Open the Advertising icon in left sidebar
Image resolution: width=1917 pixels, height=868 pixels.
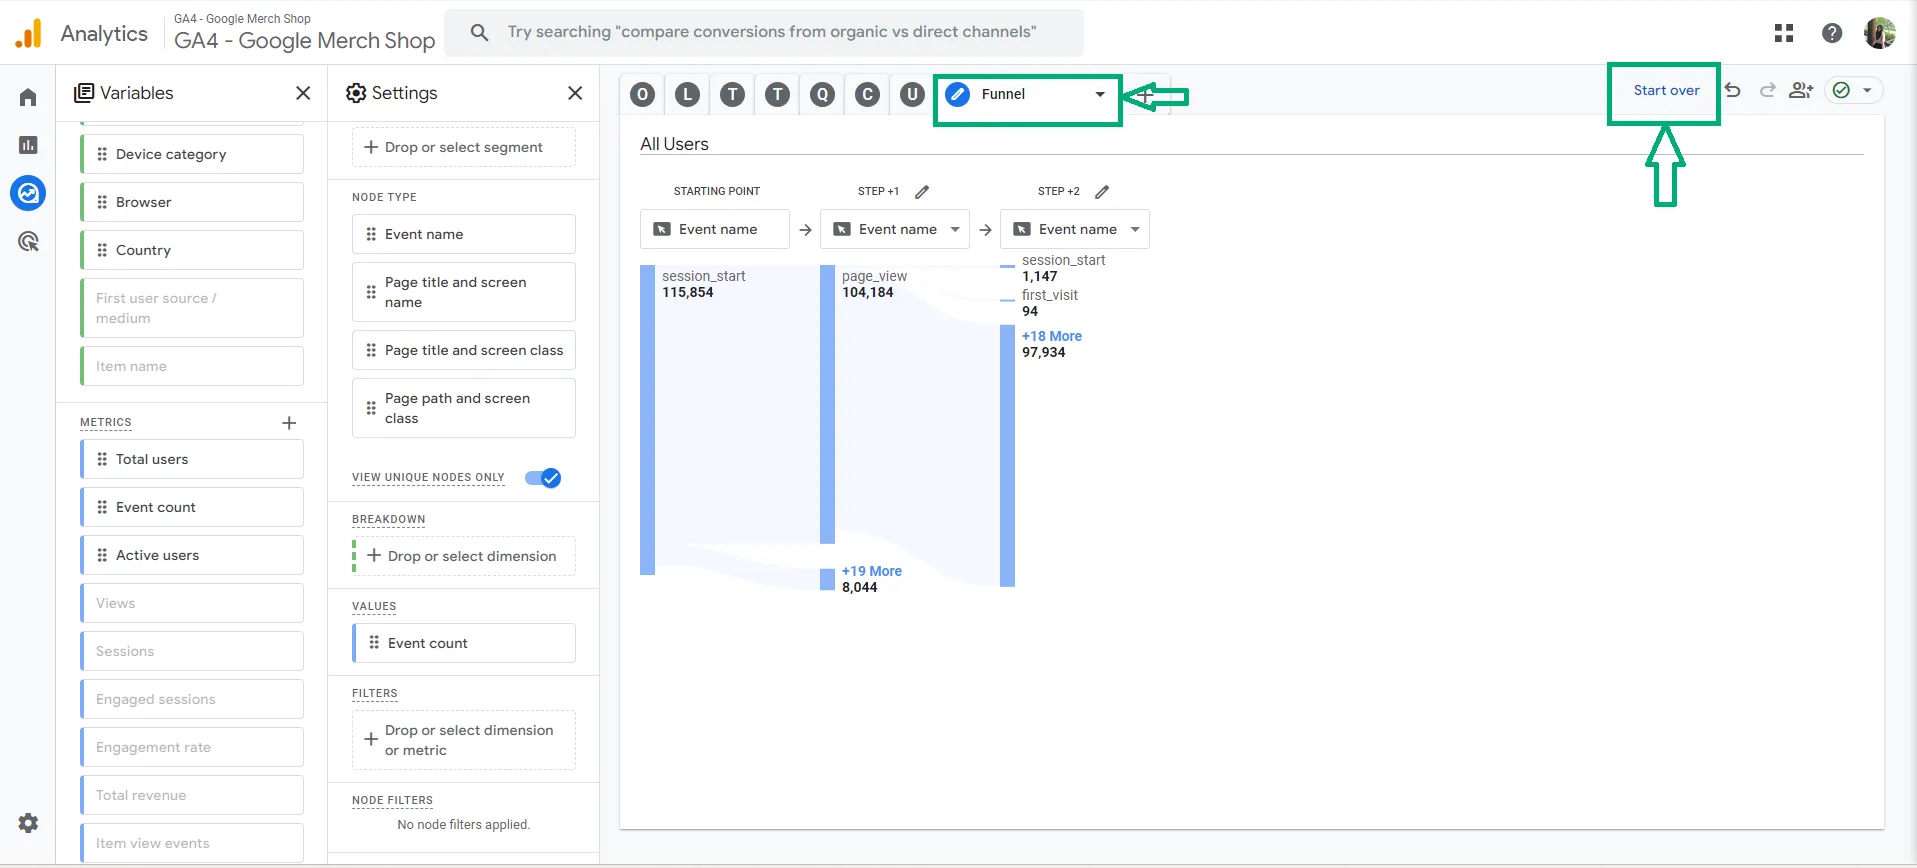coord(28,241)
